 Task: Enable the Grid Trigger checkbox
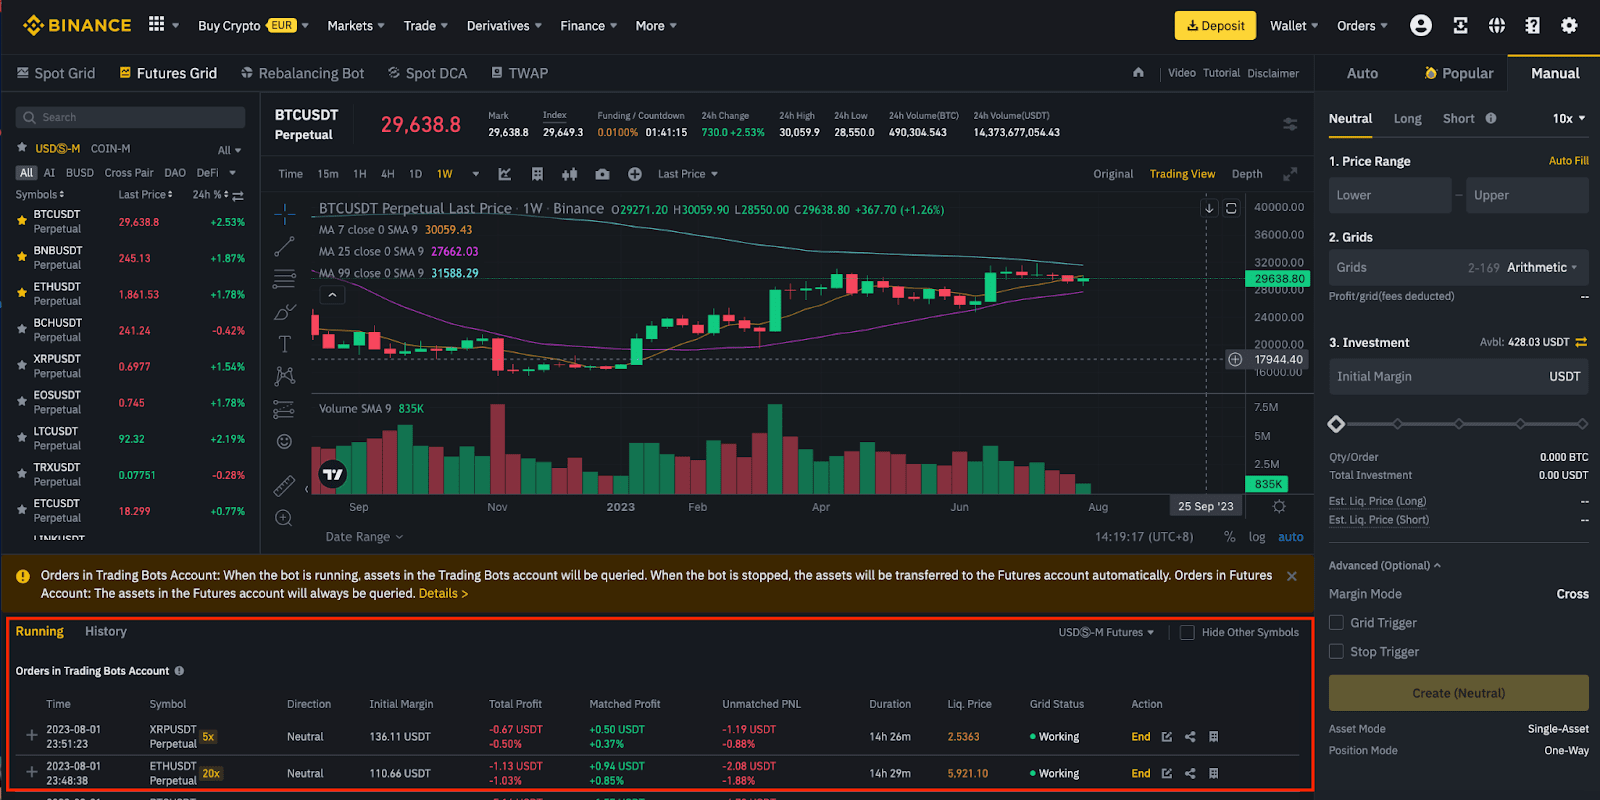point(1336,623)
